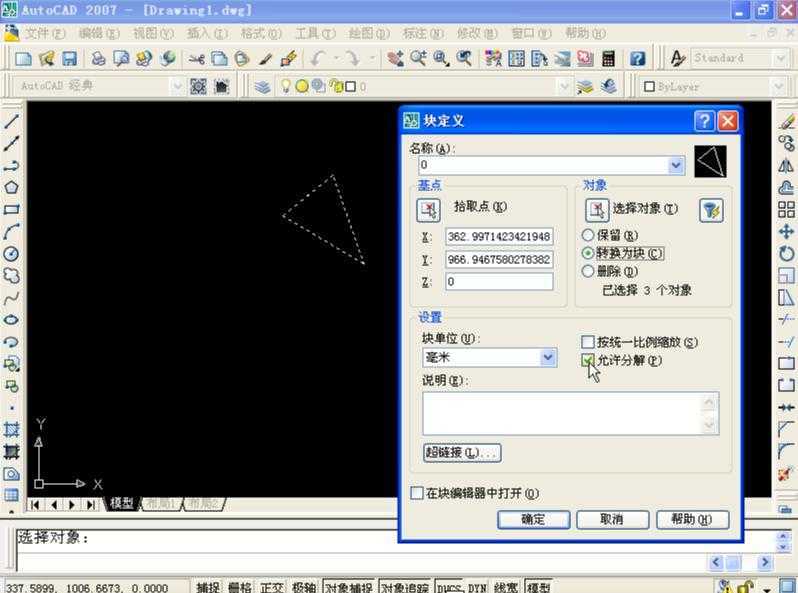The width and height of the screenshot is (798, 593).
Task: Select the Move tool in modify toolbar
Action: (786, 232)
